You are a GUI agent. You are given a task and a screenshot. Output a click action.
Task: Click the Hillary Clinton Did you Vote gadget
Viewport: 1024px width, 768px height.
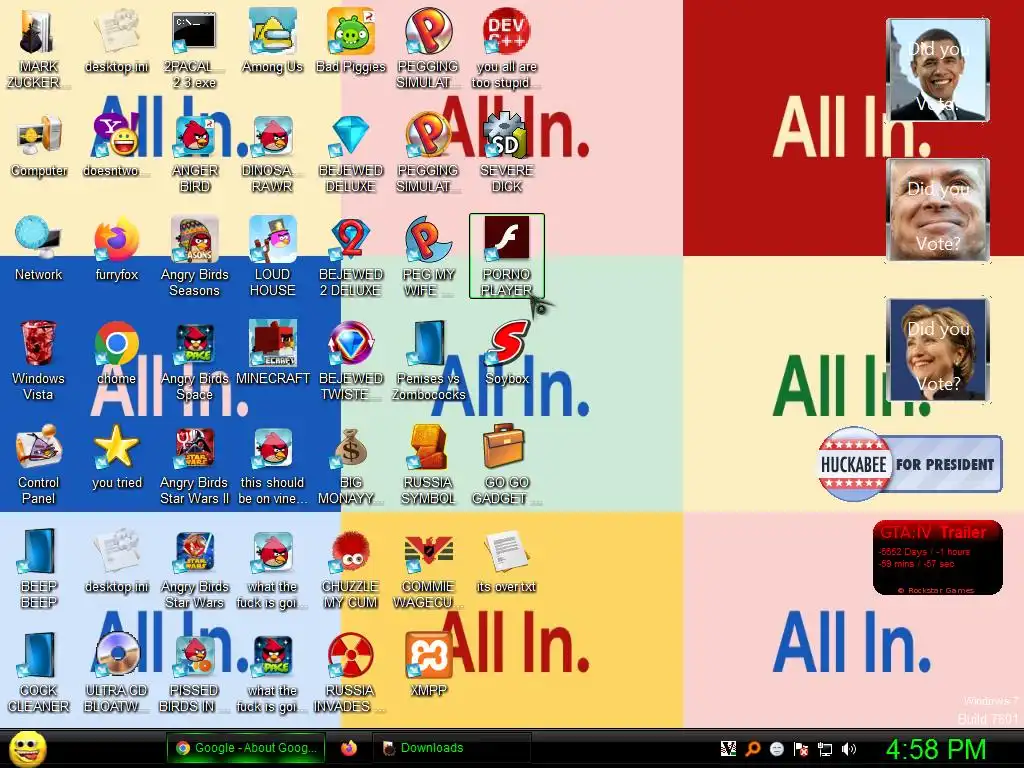(x=938, y=349)
